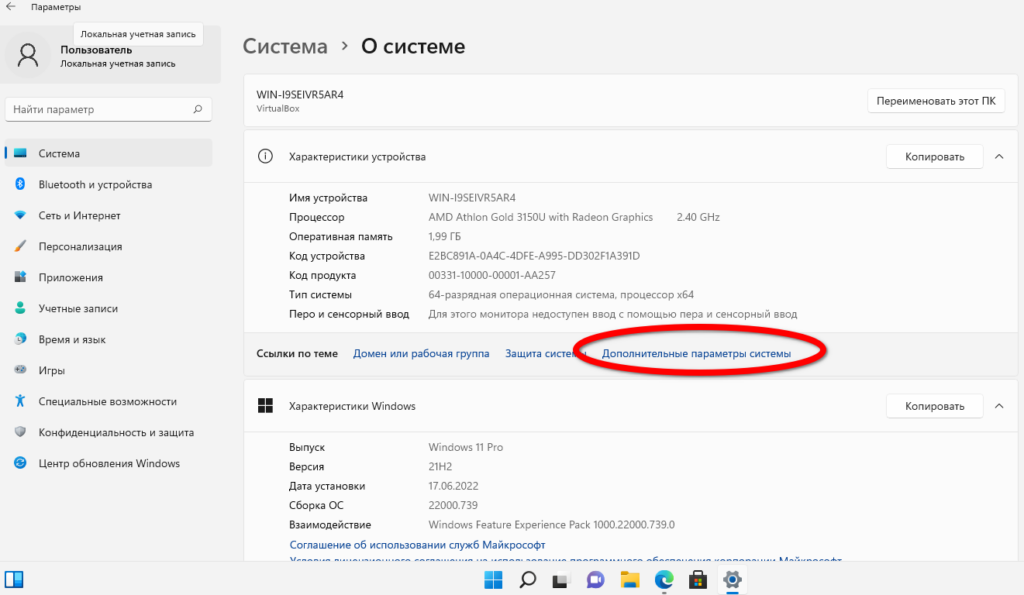Image resolution: width=1024 pixels, height=595 pixels.
Task: Open Microsoft Store in taskbar
Action: pyautogui.click(x=697, y=579)
